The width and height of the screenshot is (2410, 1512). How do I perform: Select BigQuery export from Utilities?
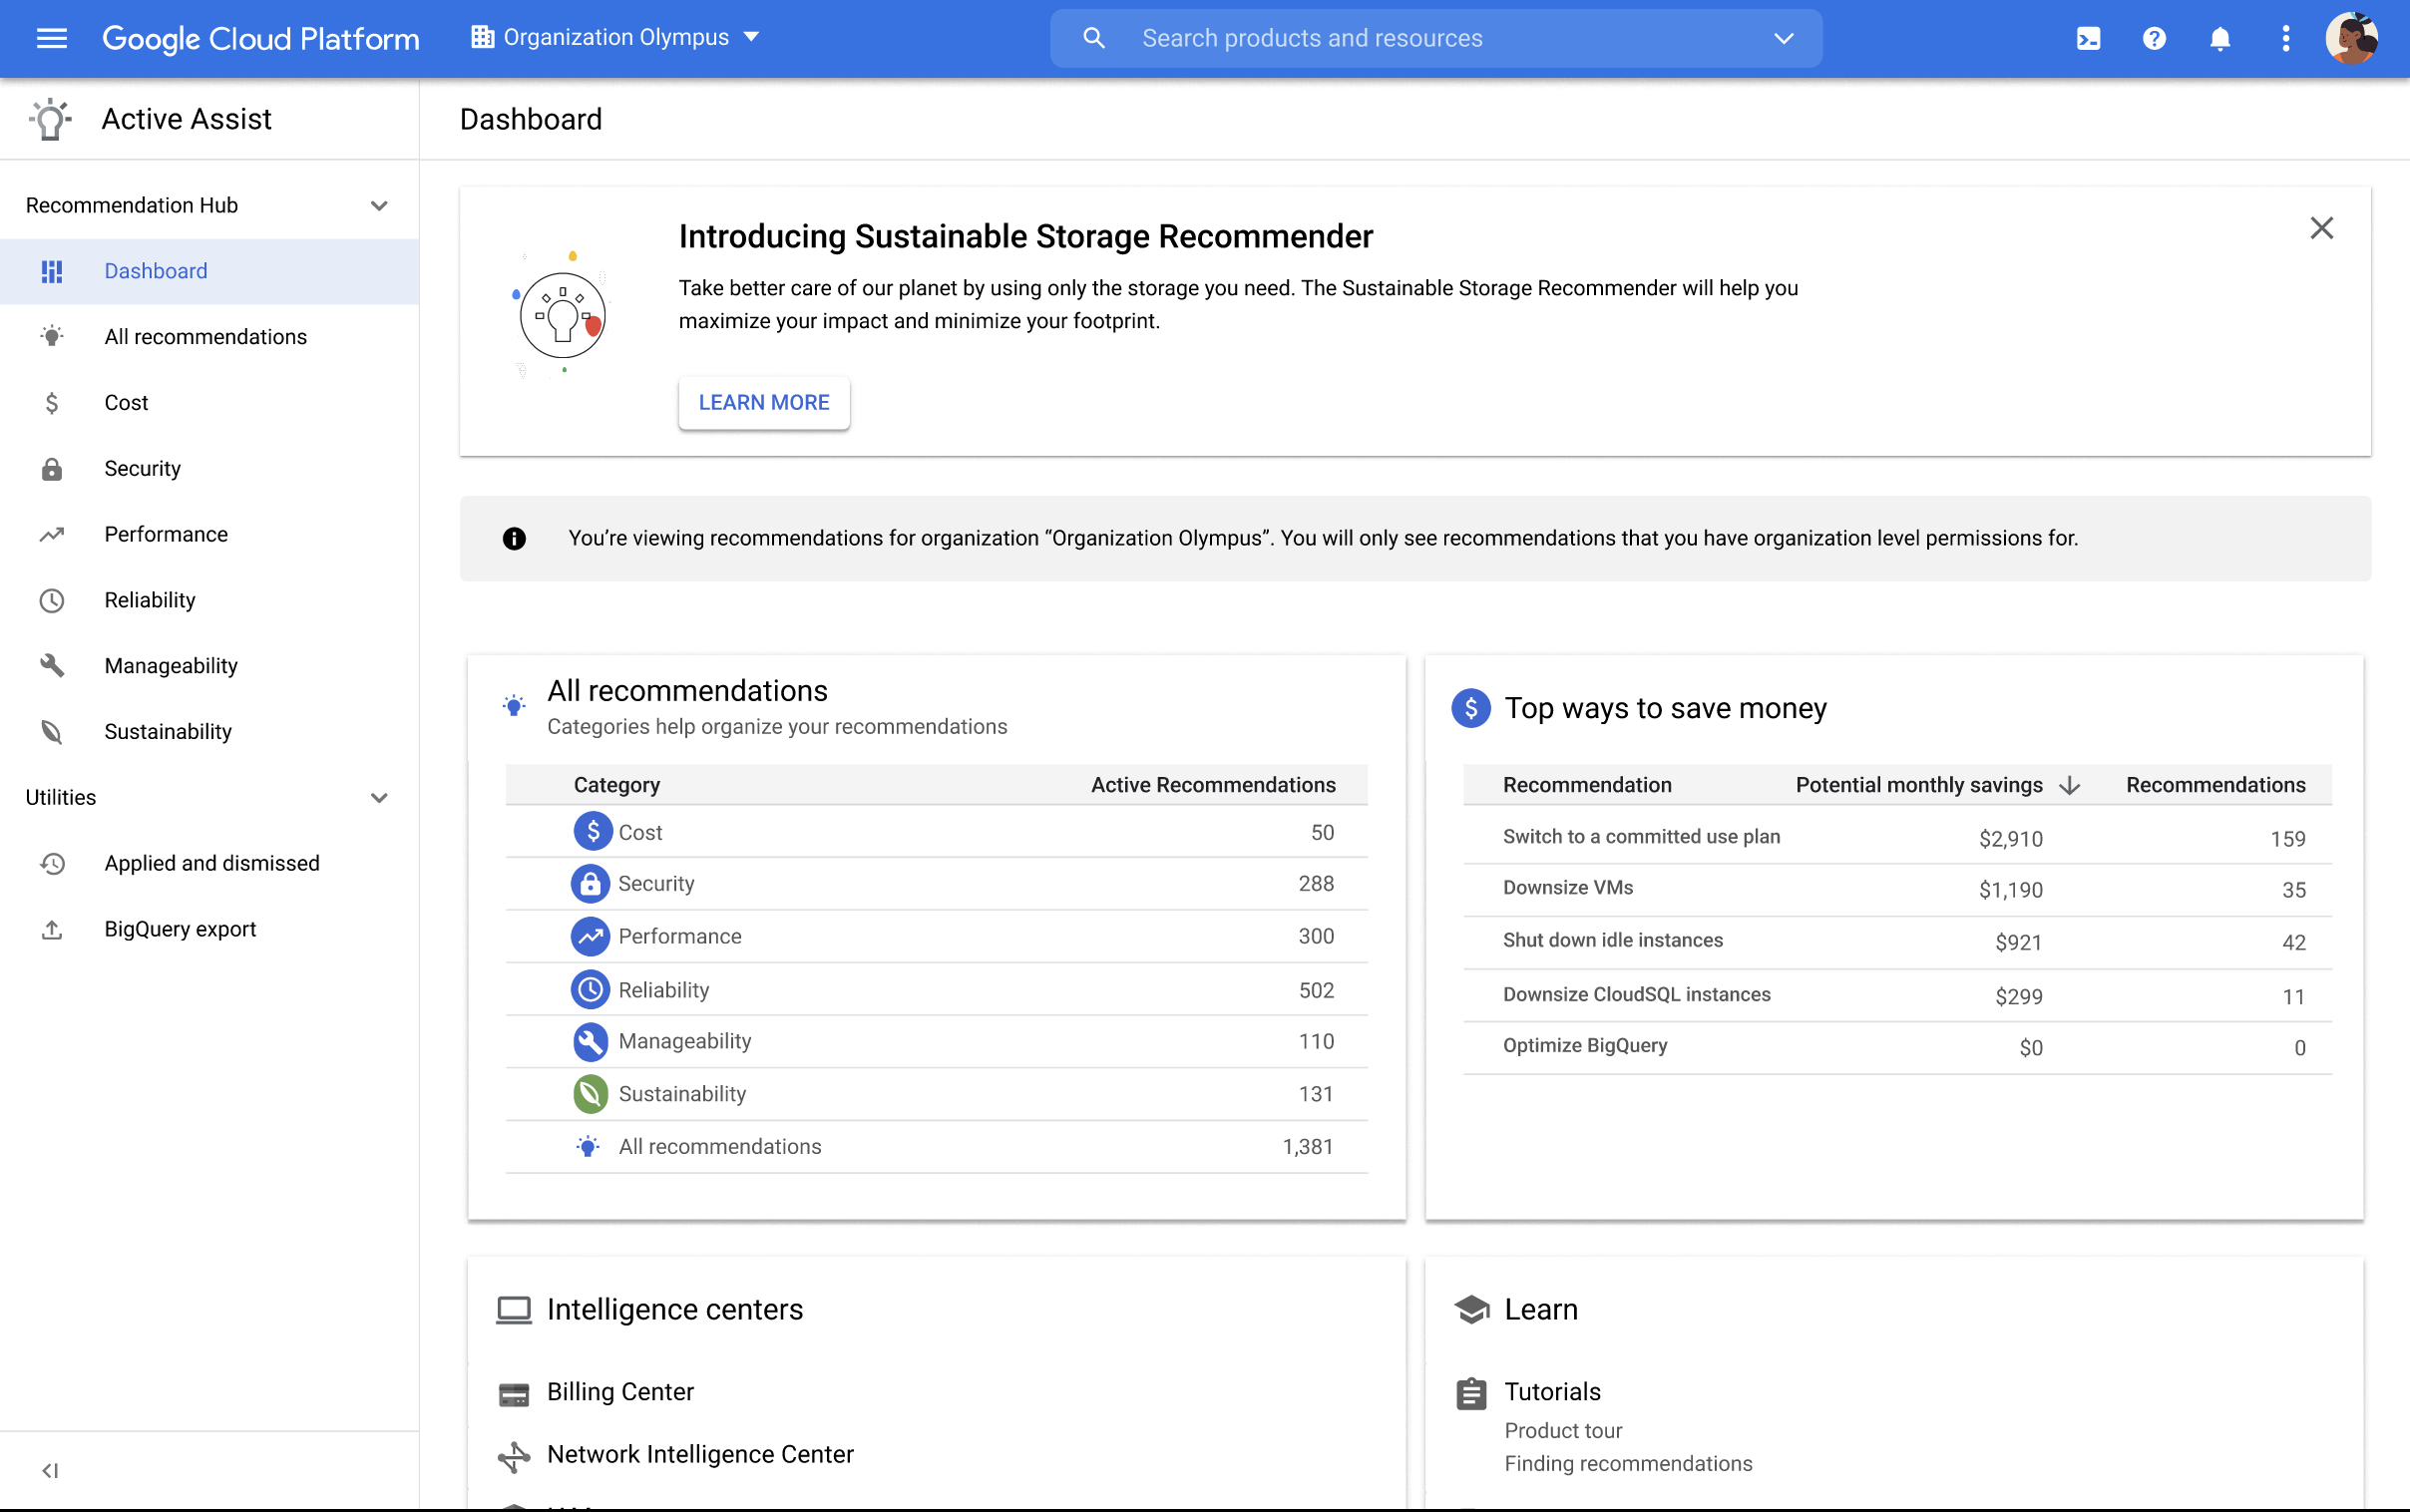pos(180,927)
